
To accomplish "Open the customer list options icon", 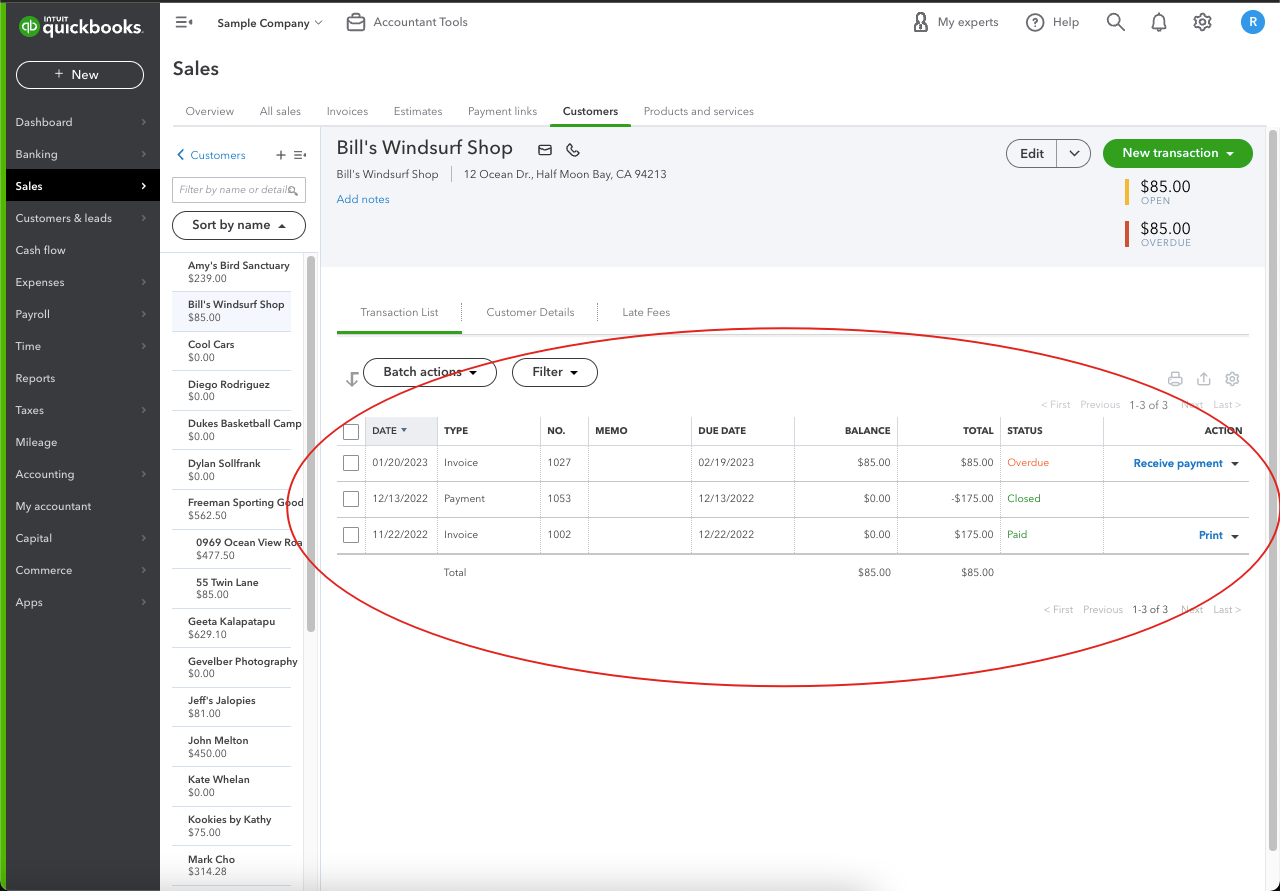I will 300,155.
